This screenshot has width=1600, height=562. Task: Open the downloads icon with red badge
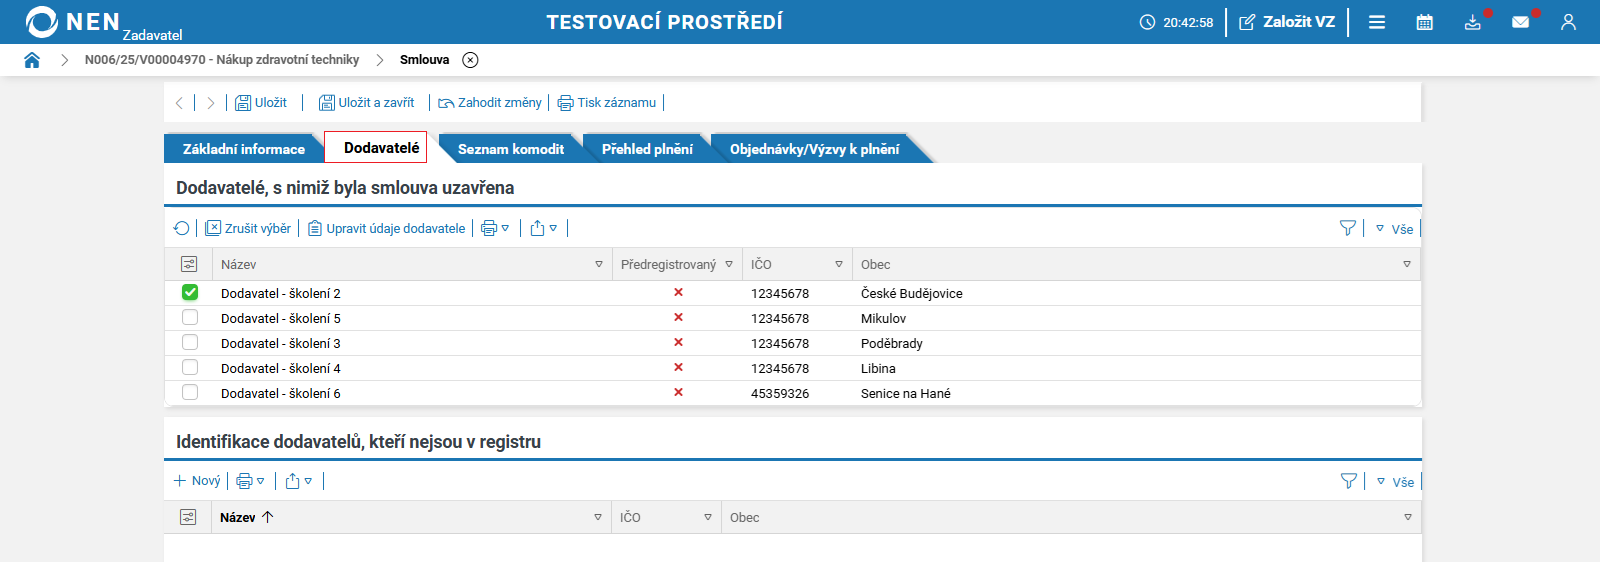[1473, 22]
